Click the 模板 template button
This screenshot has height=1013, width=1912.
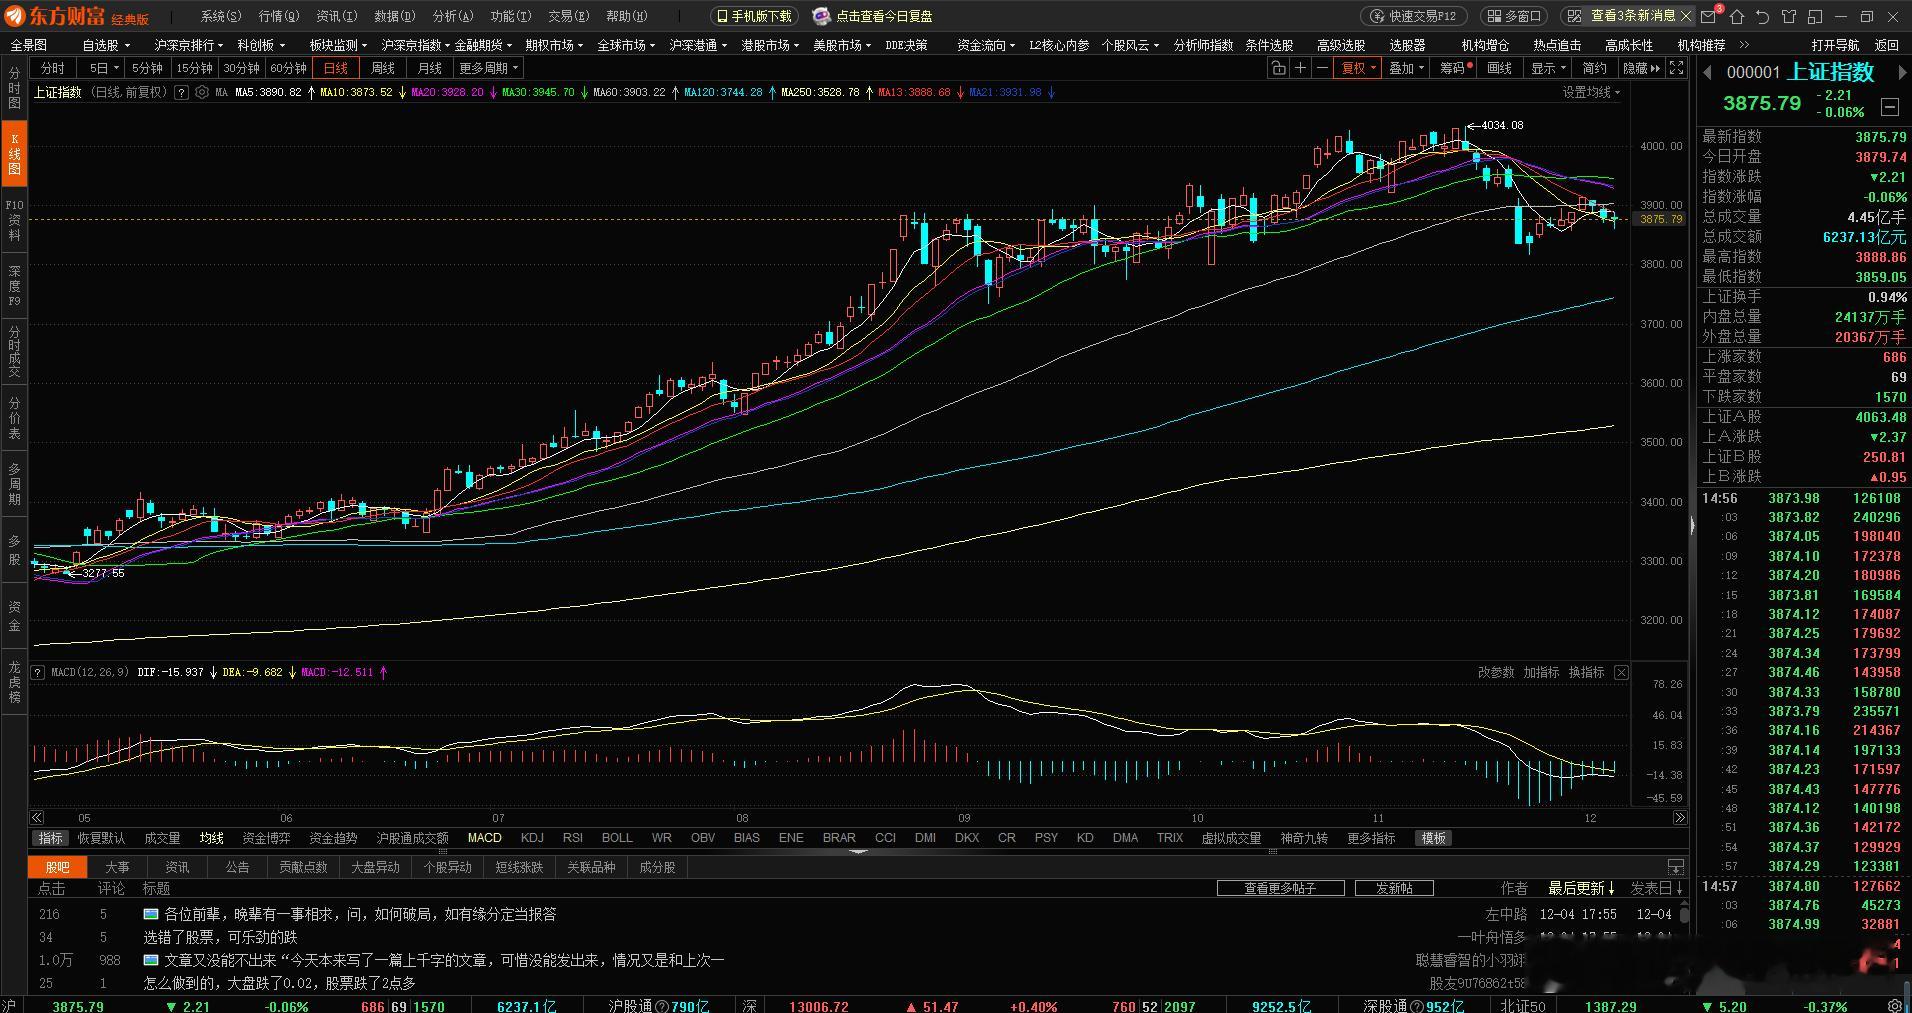point(1433,838)
